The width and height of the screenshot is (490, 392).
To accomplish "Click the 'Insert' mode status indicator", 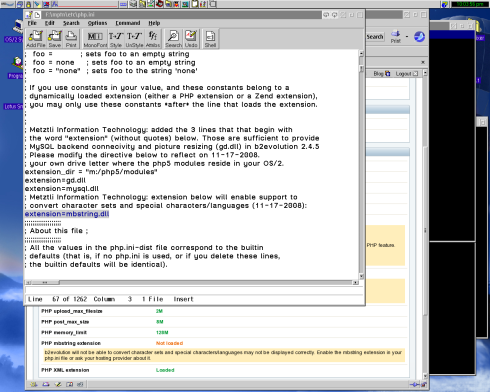I will (x=183, y=299).
